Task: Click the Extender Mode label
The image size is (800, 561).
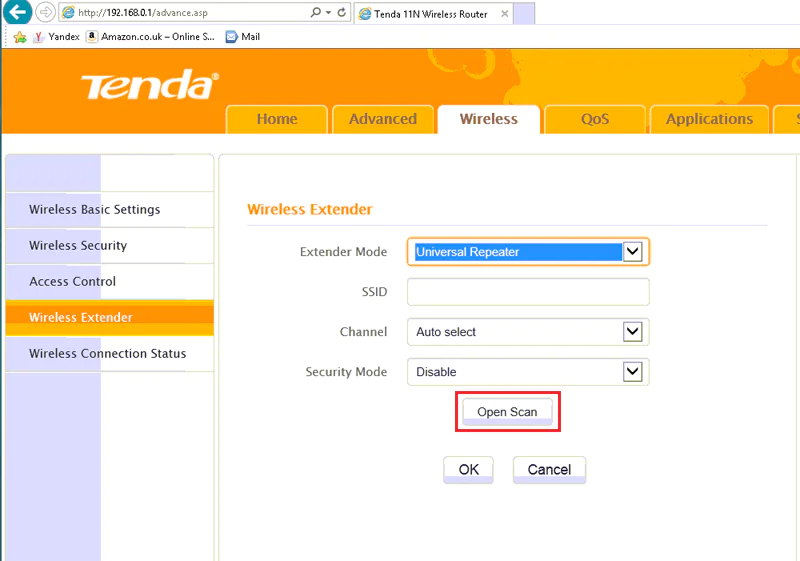Action: [343, 252]
